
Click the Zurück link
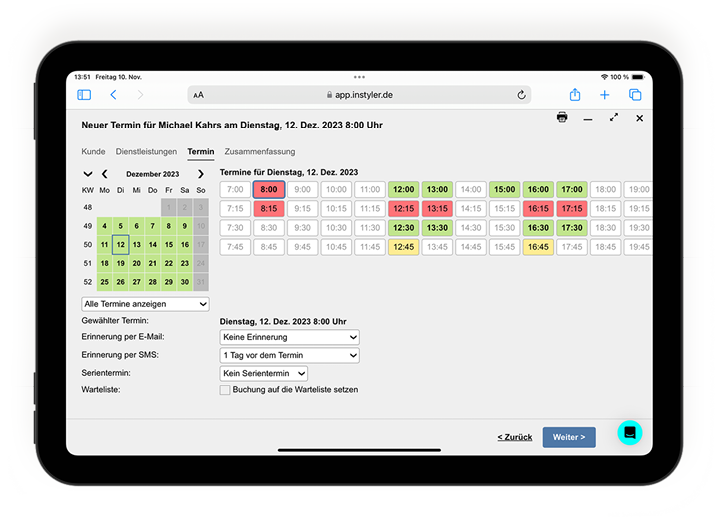pos(514,438)
